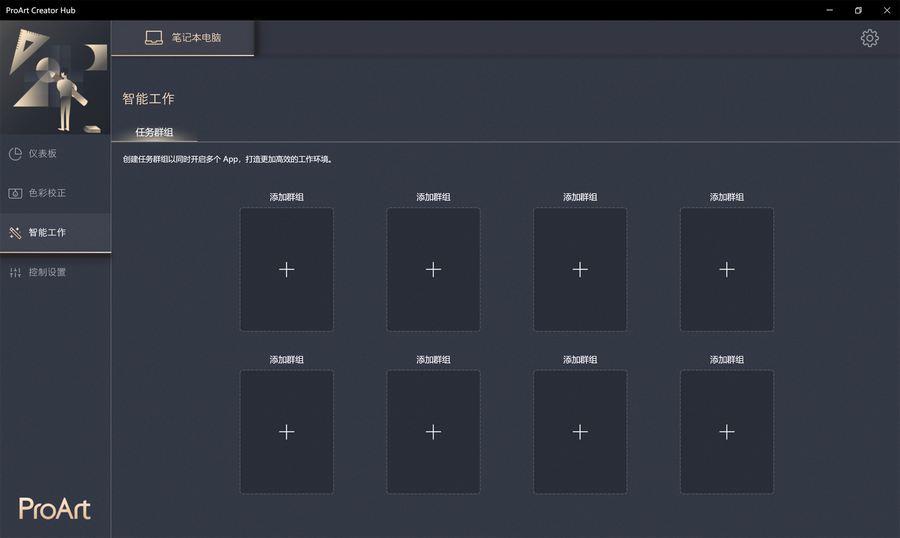Add group using third top-row plus card
Screen dimensions: 900x538
(x=580, y=269)
